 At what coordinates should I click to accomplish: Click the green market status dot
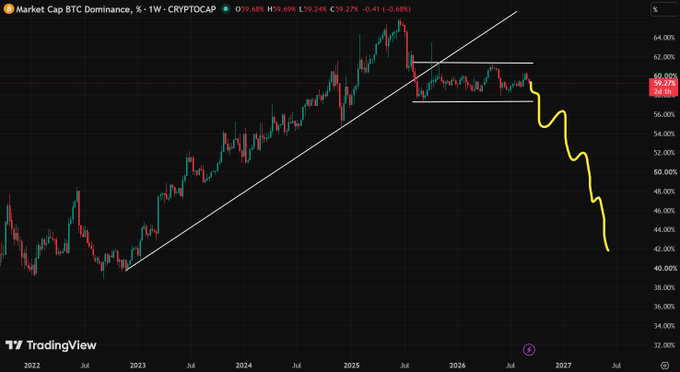pos(226,9)
